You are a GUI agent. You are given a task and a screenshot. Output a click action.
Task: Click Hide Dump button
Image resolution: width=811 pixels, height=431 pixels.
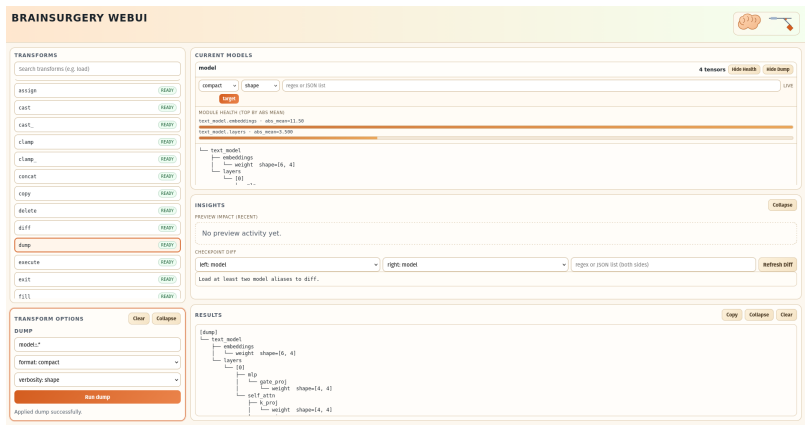pos(778,69)
